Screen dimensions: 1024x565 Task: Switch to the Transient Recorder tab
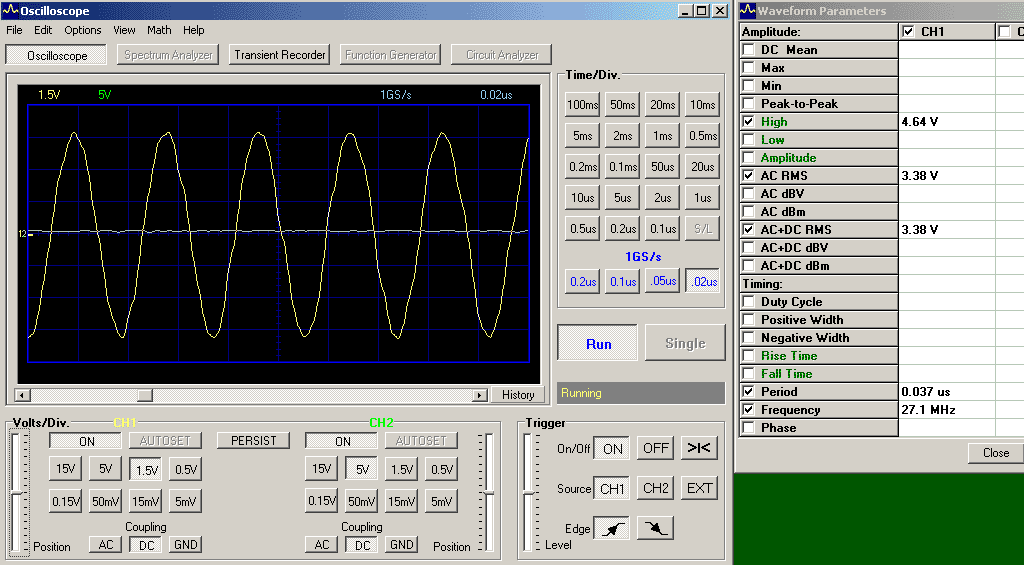pyautogui.click(x=280, y=55)
